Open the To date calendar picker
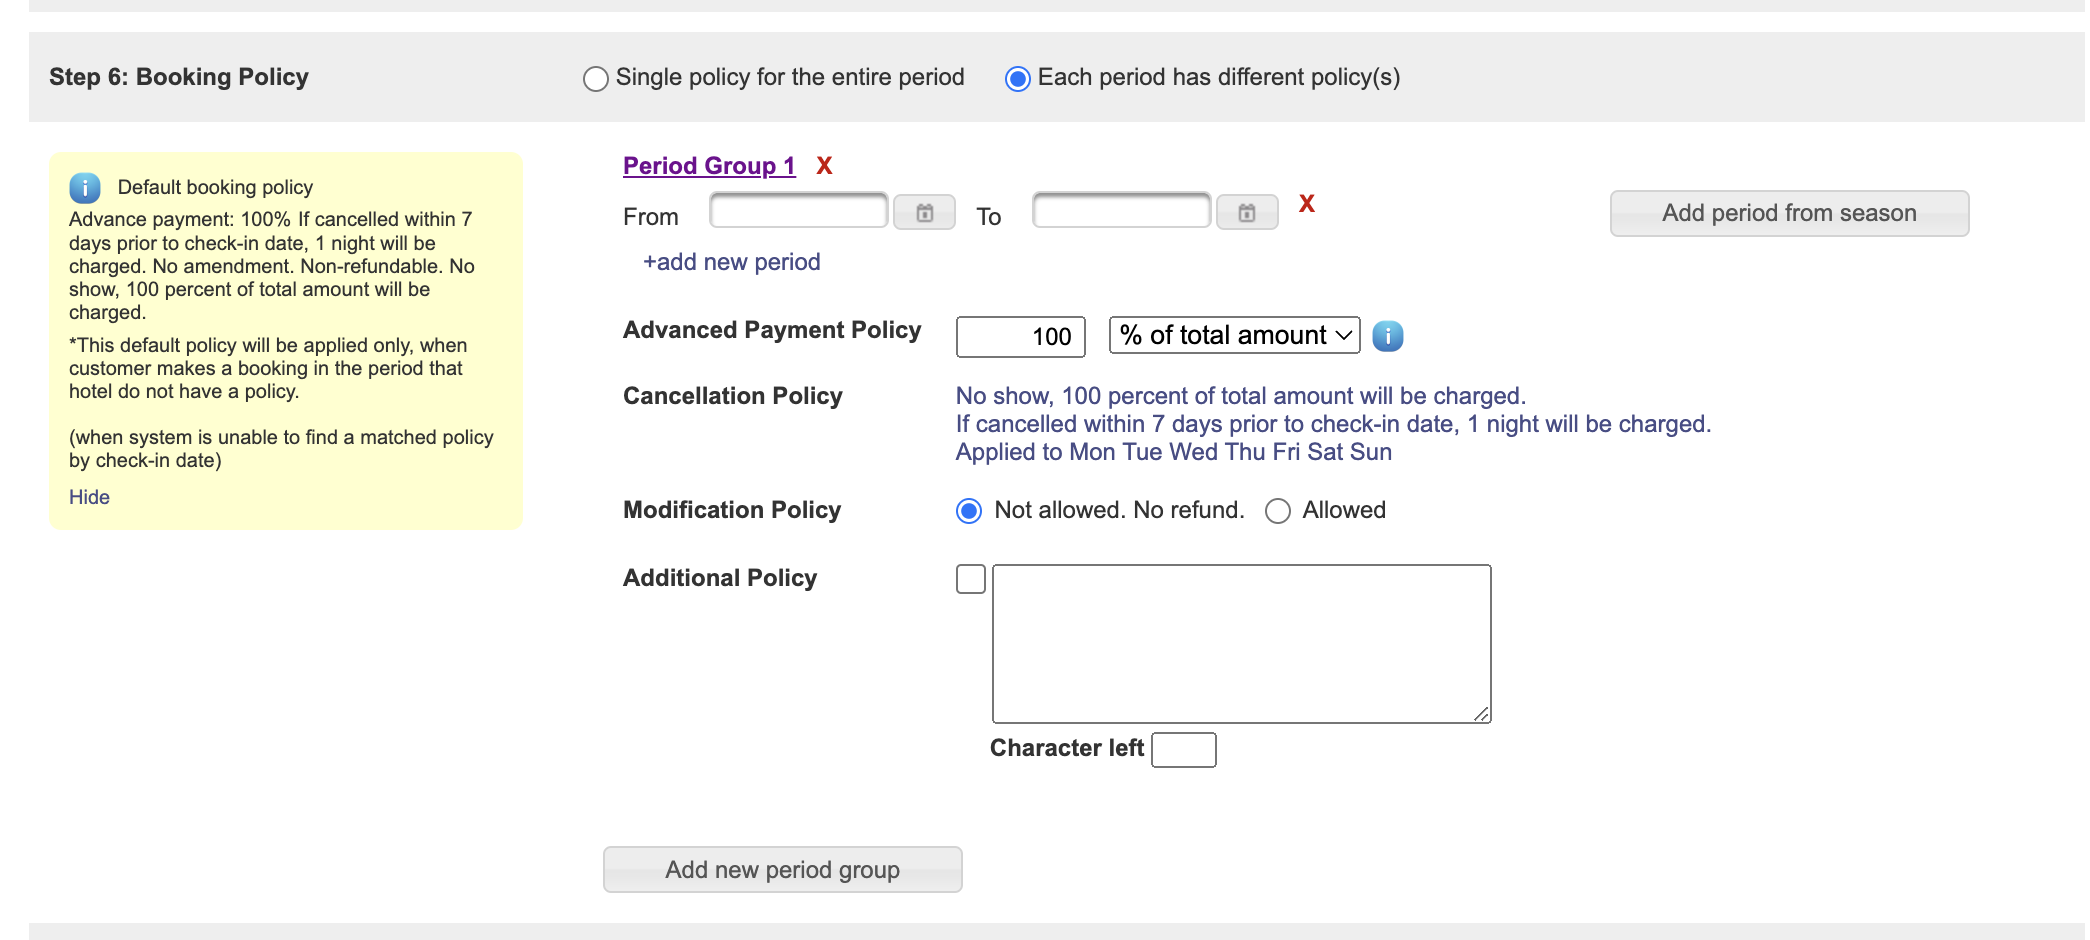This screenshot has height=940, width=2090. click(1246, 212)
